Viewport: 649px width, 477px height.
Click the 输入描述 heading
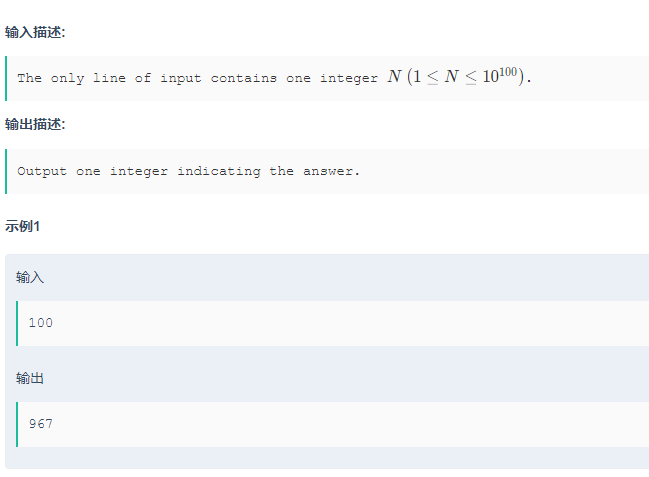point(35,32)
